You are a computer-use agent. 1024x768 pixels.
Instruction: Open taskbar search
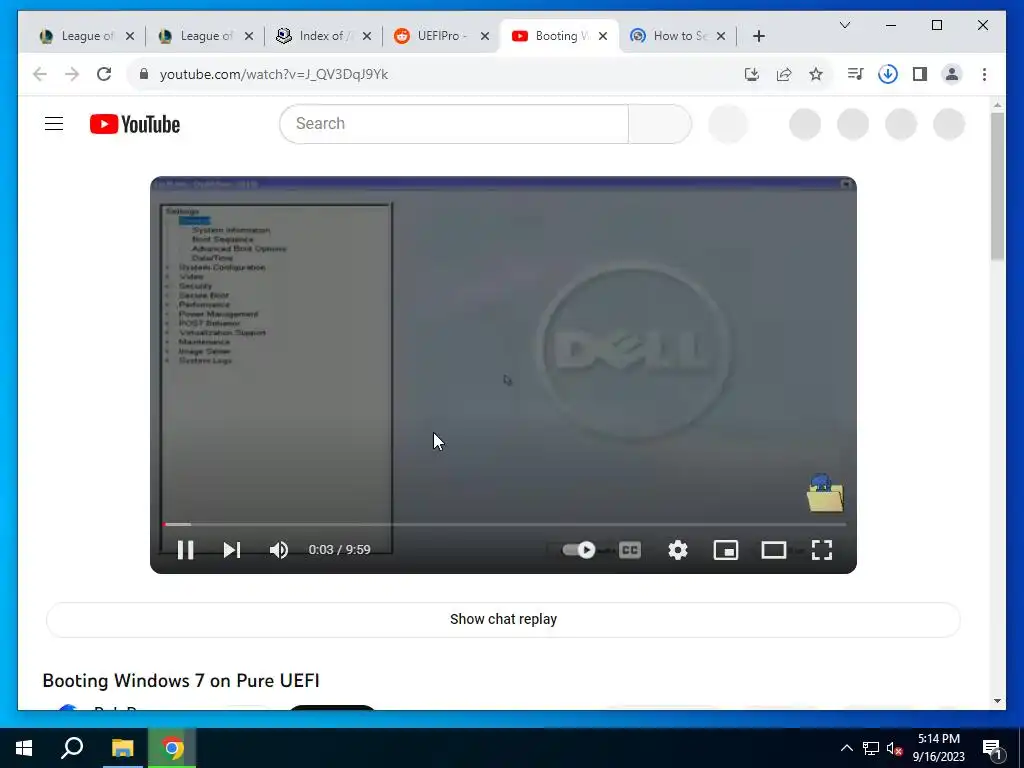click(x=72, y=748)
